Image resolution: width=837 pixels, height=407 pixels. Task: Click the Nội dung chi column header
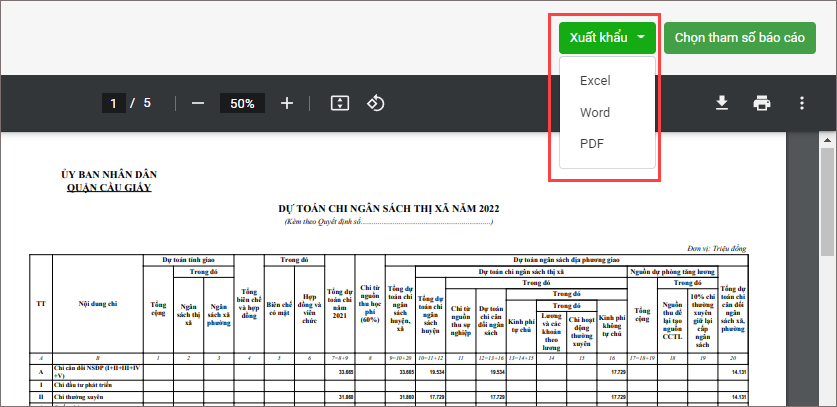97,303
